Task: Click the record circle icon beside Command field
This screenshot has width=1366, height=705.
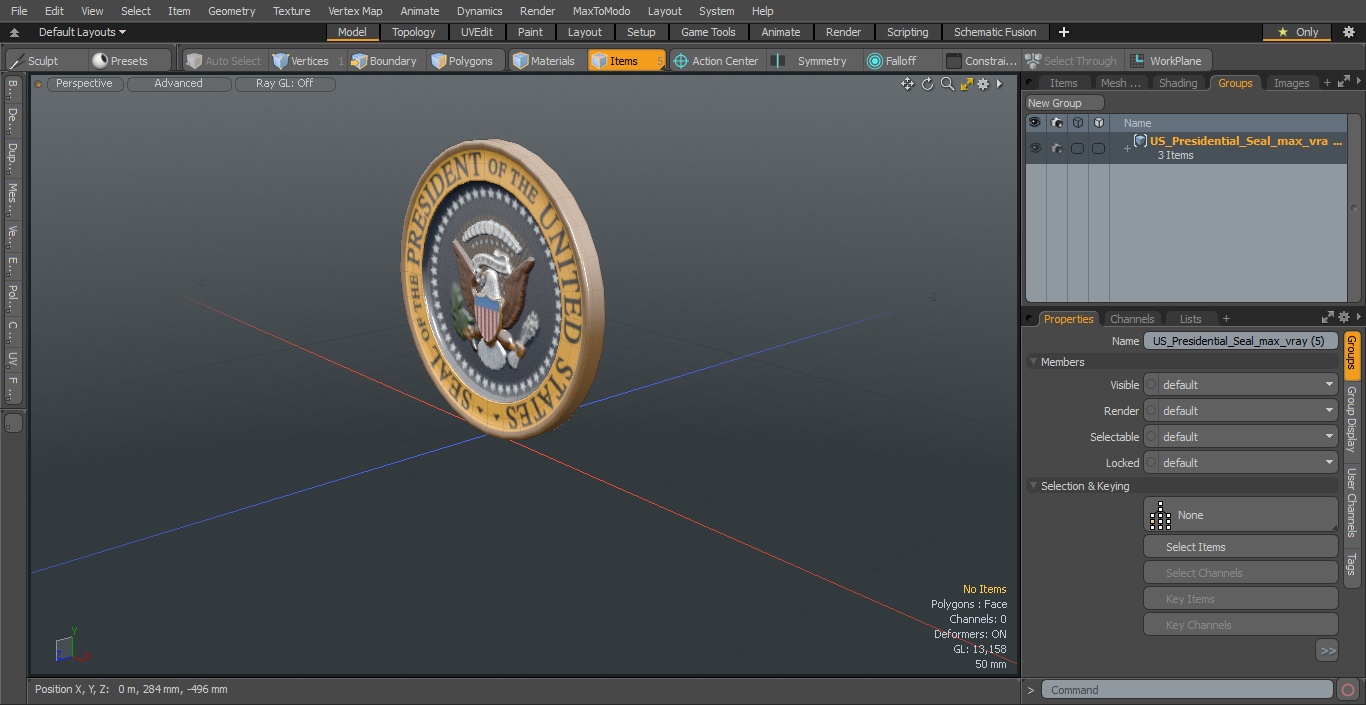Action: click(1348, 690)
